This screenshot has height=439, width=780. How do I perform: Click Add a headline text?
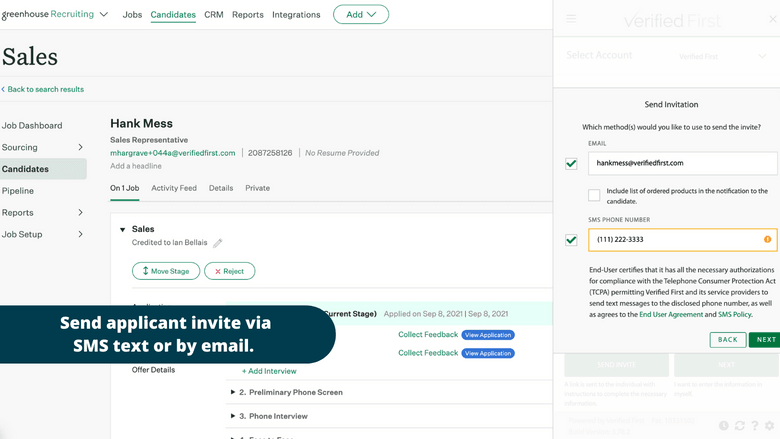coord(136,166)
